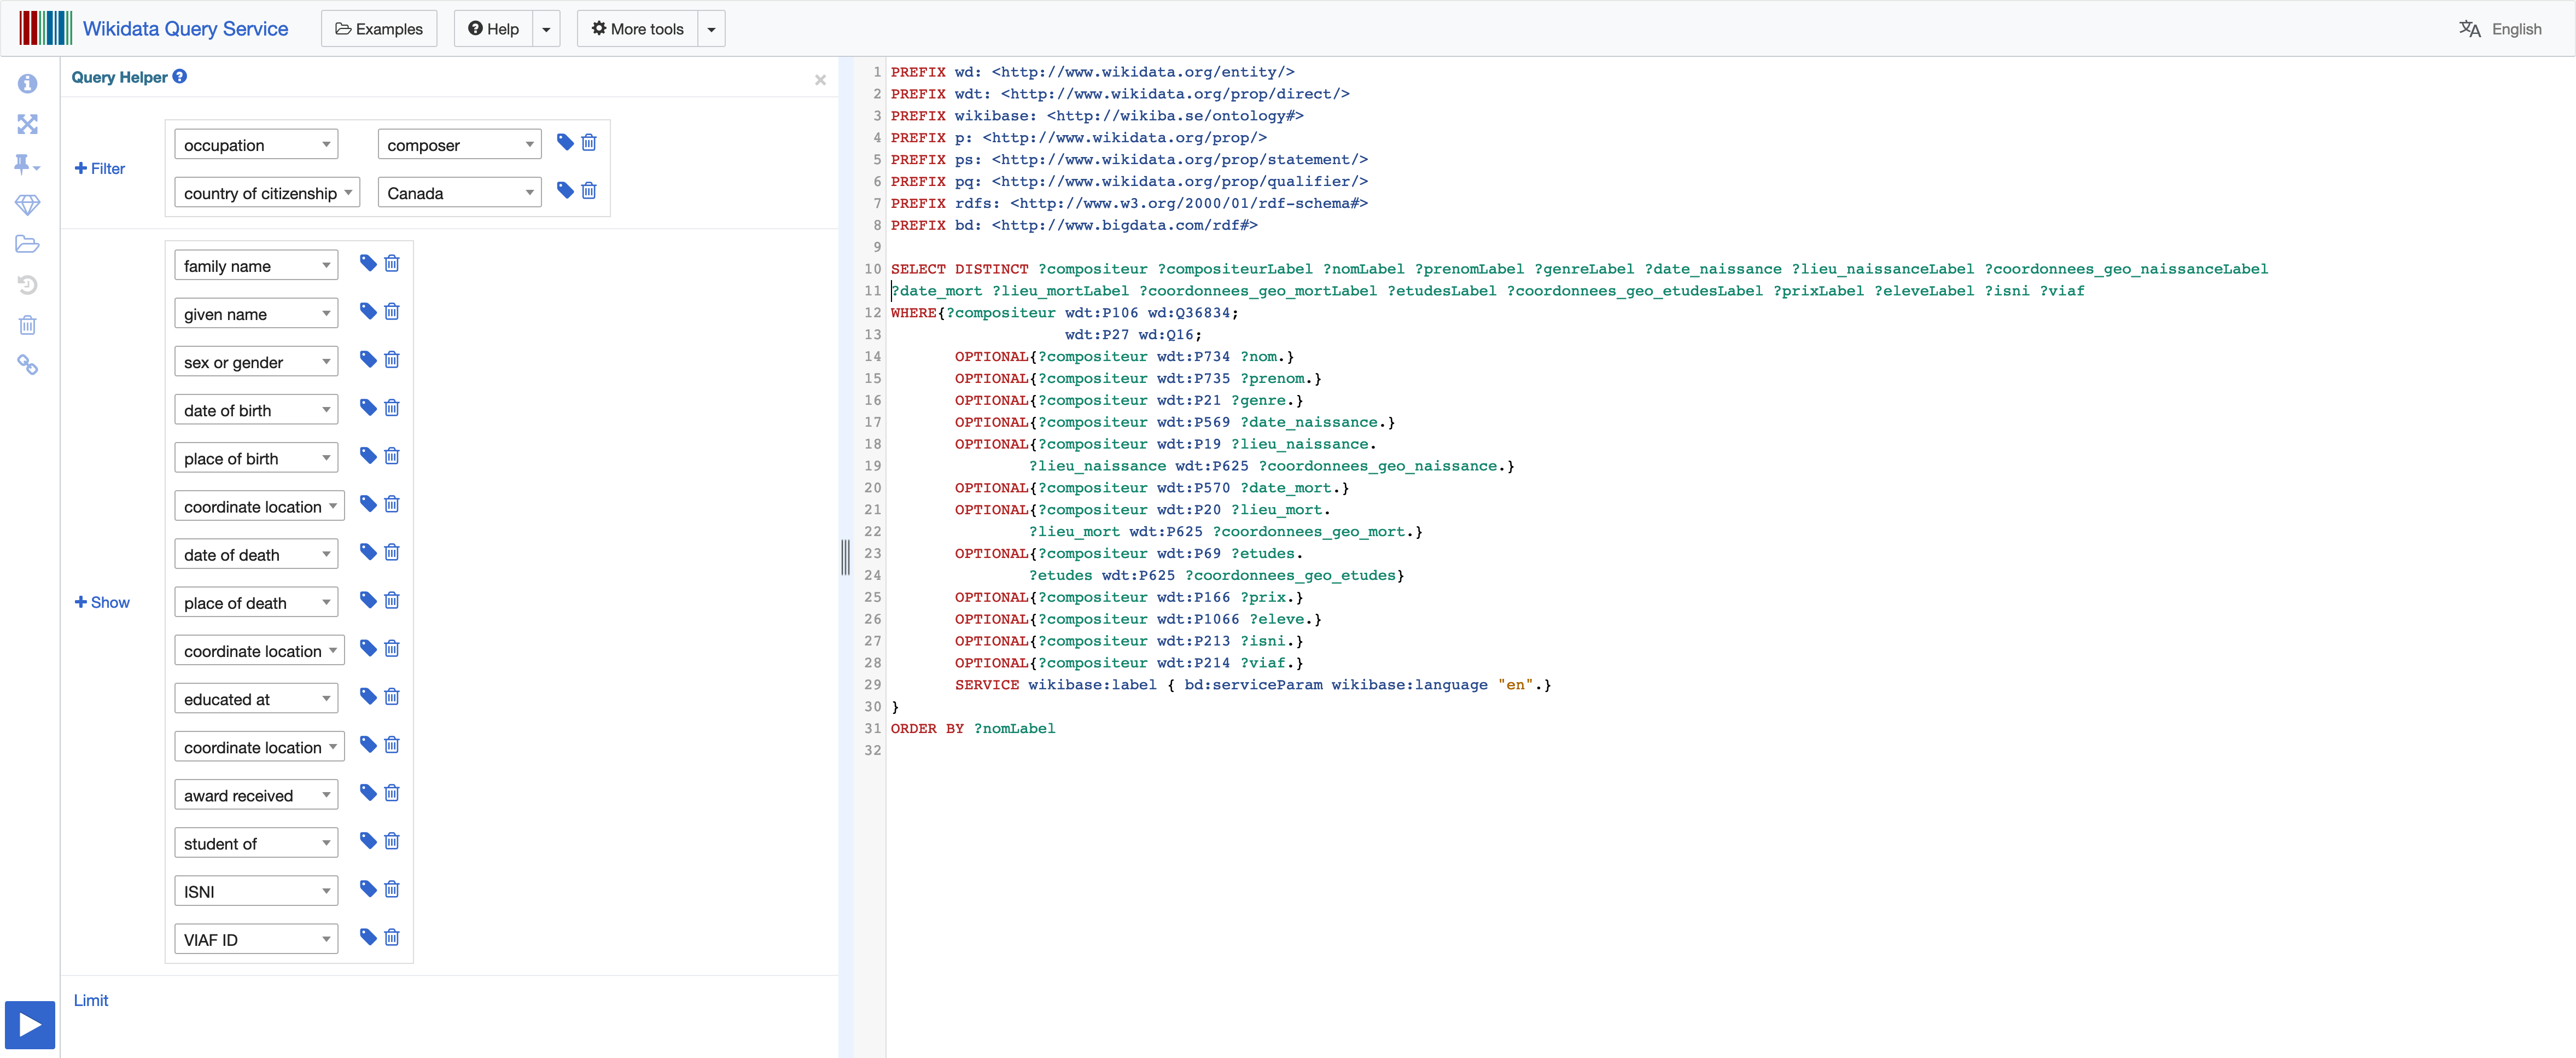
Task: Click tag icon next to given name
Action: 368,311
